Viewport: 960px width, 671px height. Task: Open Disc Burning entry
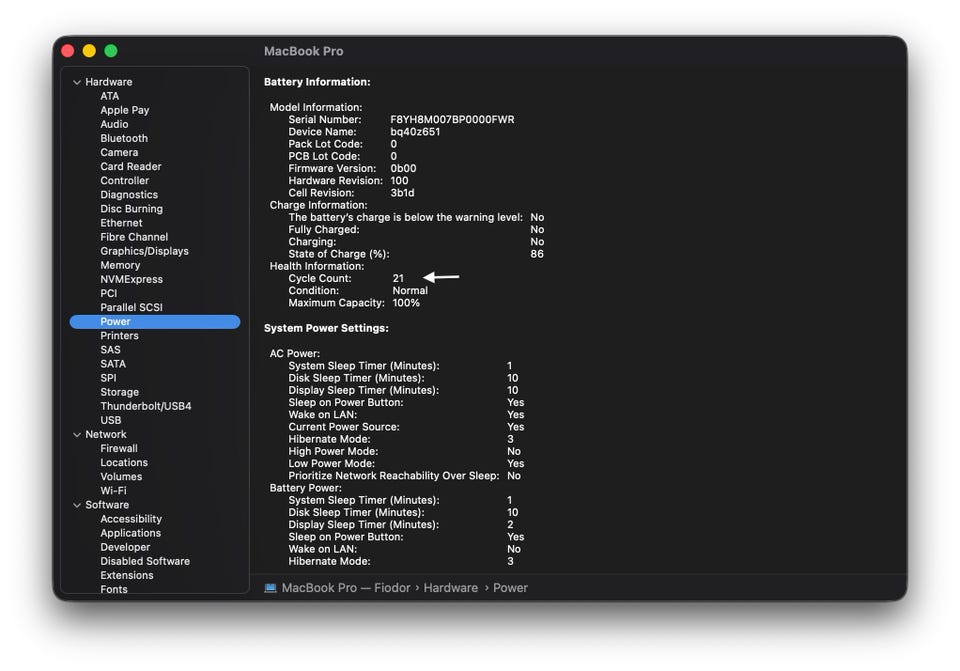coord(132,209)
